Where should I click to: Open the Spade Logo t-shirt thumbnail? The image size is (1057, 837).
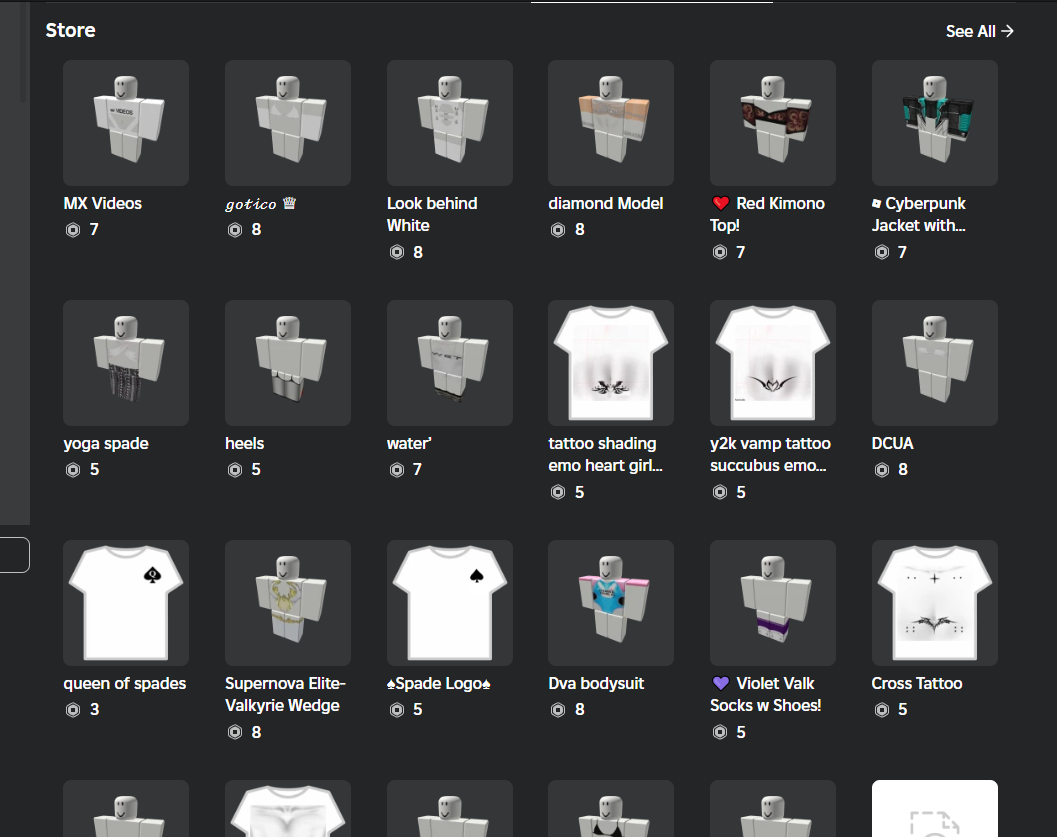(450, 602)
